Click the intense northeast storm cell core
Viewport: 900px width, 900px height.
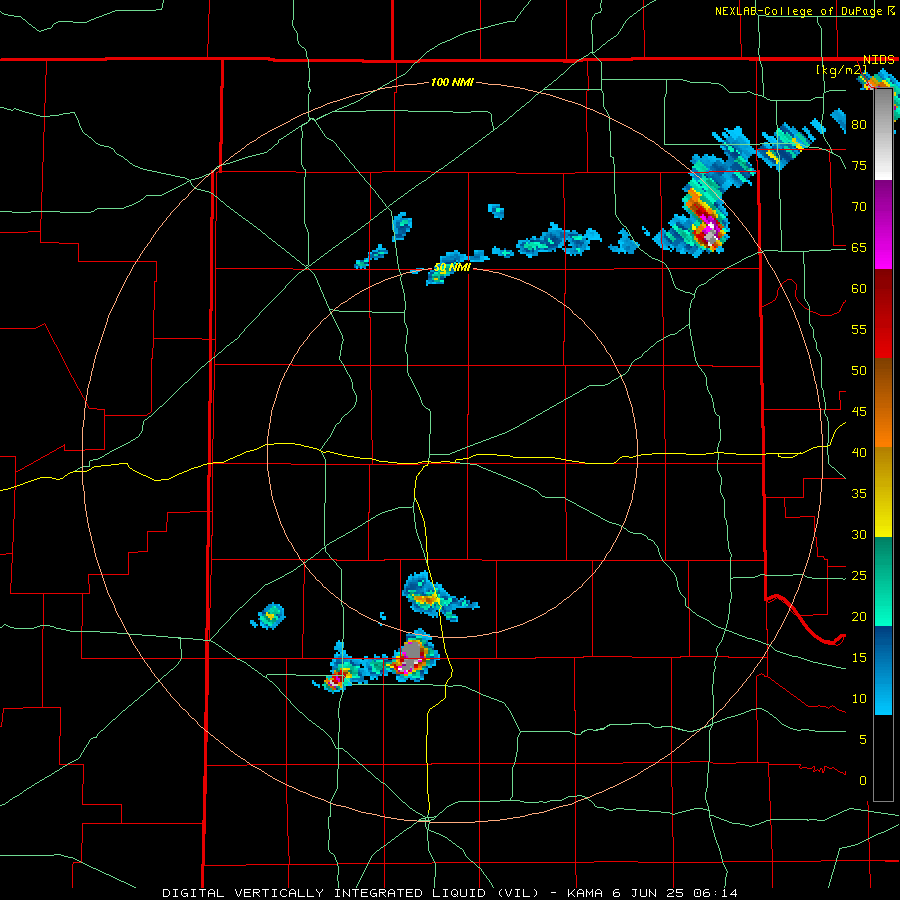click(709, 232)
